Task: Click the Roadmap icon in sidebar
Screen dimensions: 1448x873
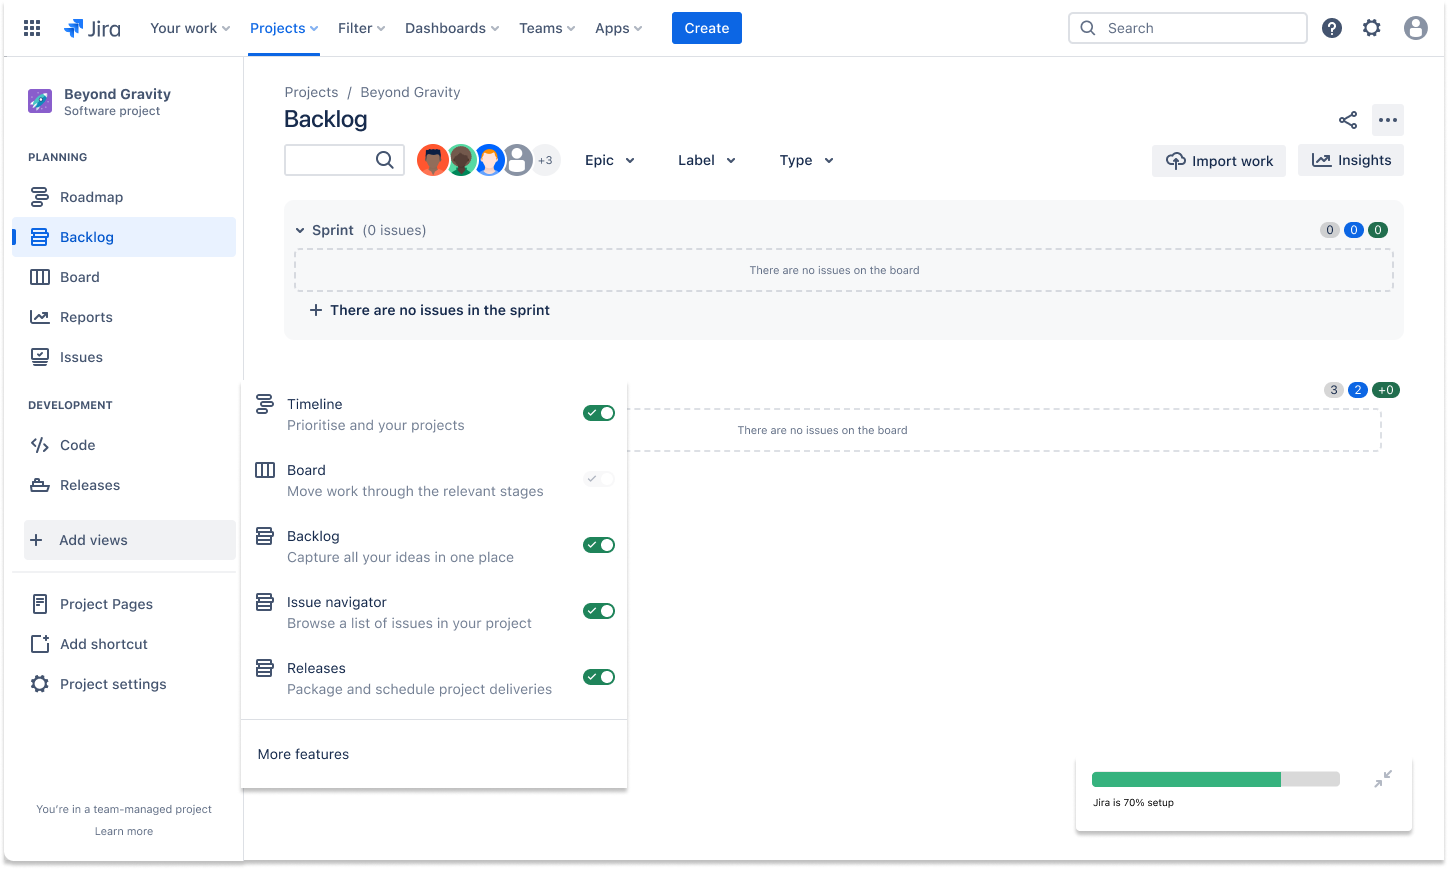Action: pos(40,197)
